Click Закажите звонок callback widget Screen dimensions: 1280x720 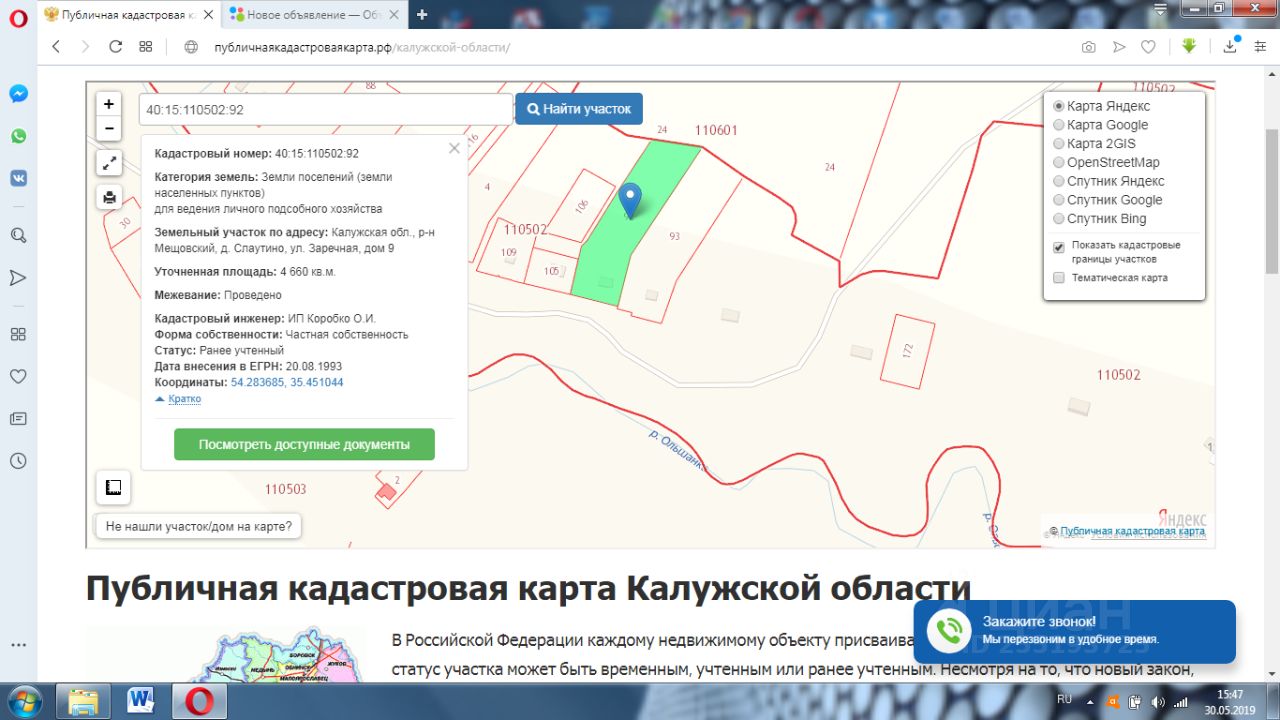click(1074, 631)
